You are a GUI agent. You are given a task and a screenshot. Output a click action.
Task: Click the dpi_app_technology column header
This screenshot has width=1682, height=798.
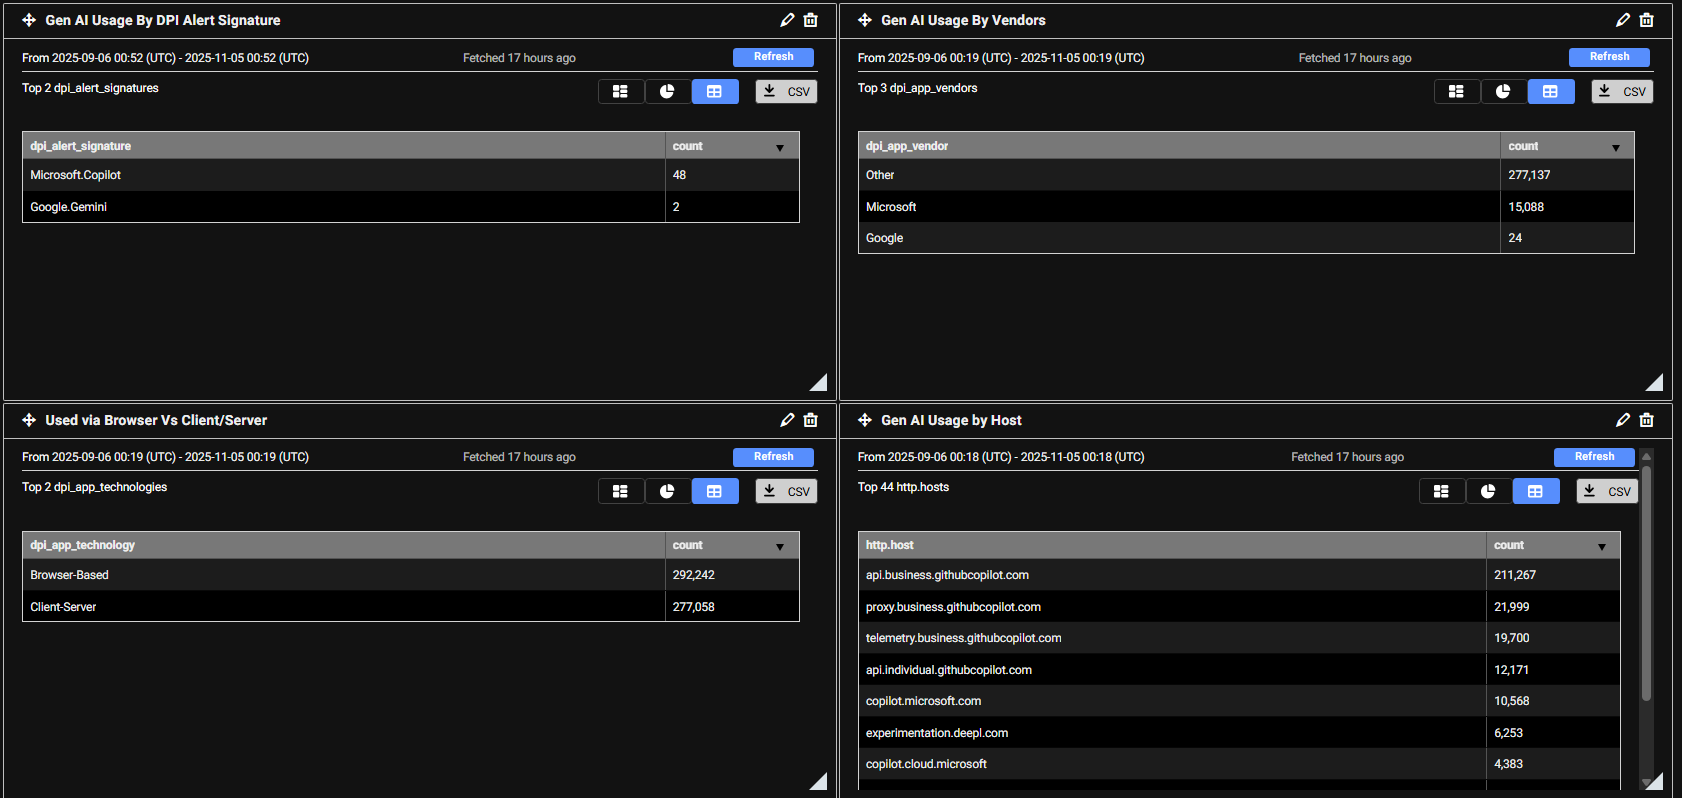click(82, 545)
